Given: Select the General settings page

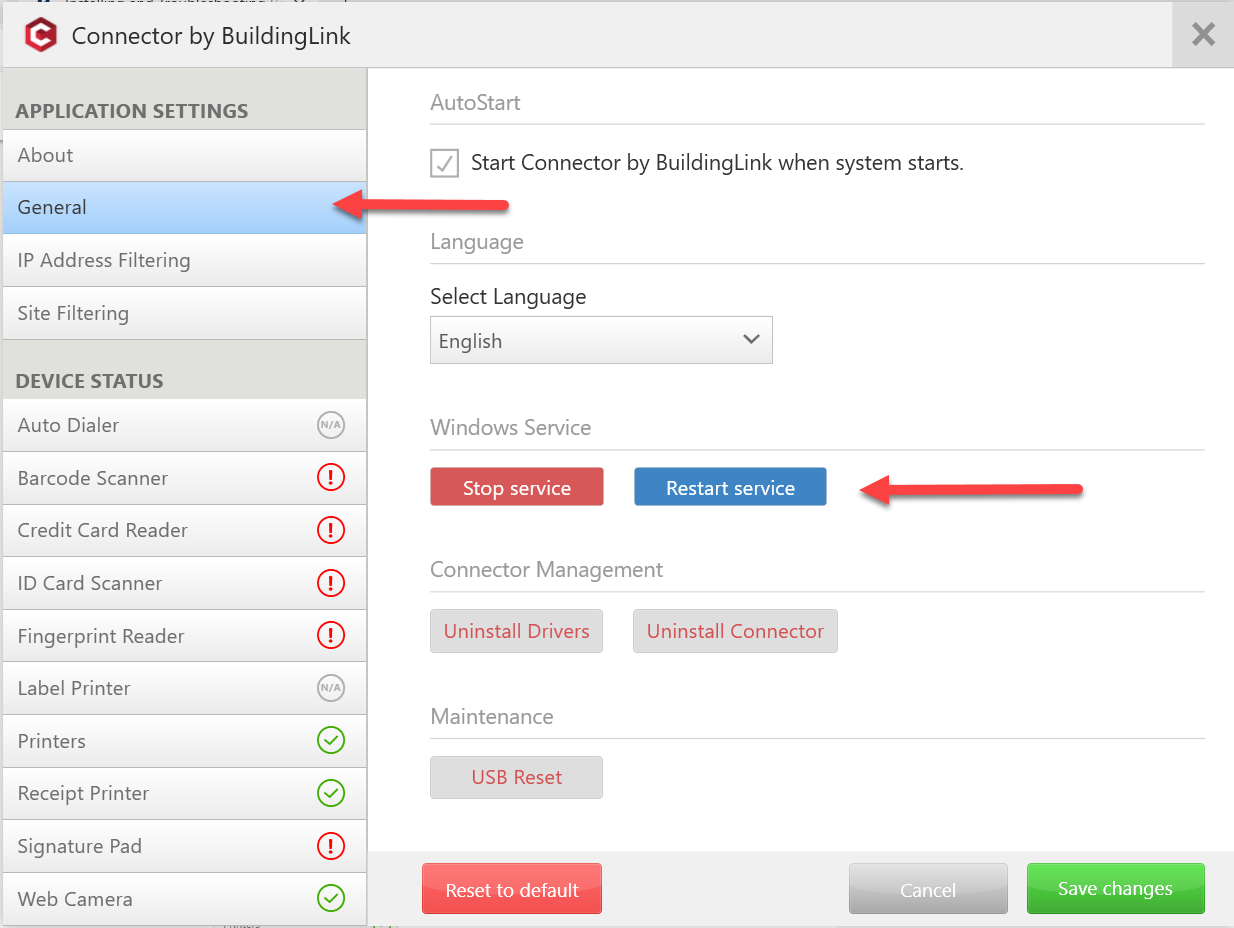Looking at the screenshot, I should click(184, 208).
